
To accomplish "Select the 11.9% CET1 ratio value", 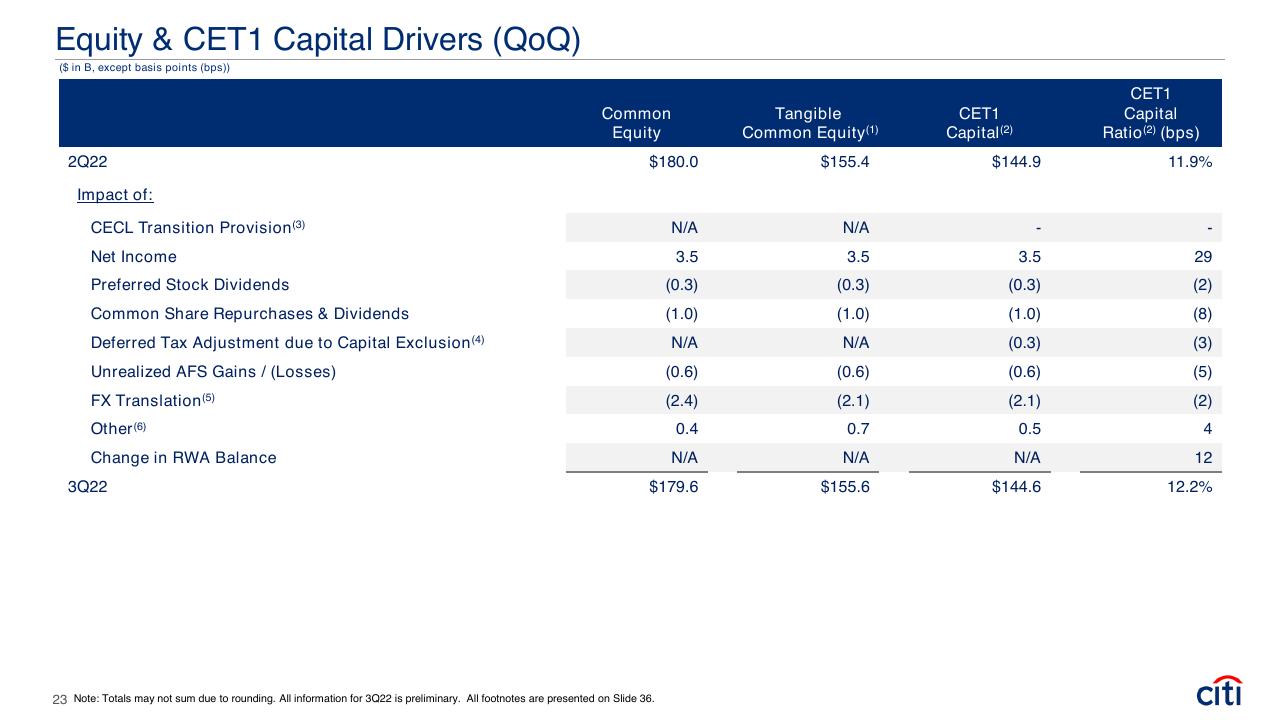I will coord(1188,161).
